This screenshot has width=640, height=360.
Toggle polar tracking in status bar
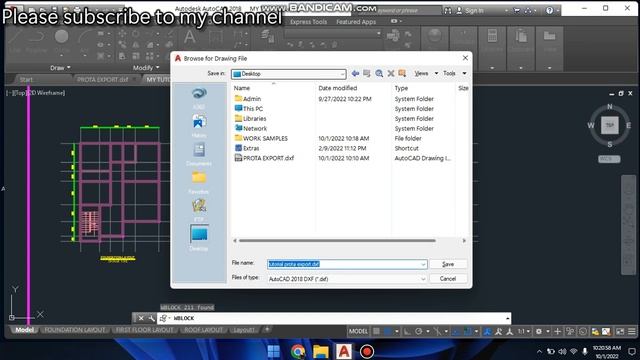[419, 331]
